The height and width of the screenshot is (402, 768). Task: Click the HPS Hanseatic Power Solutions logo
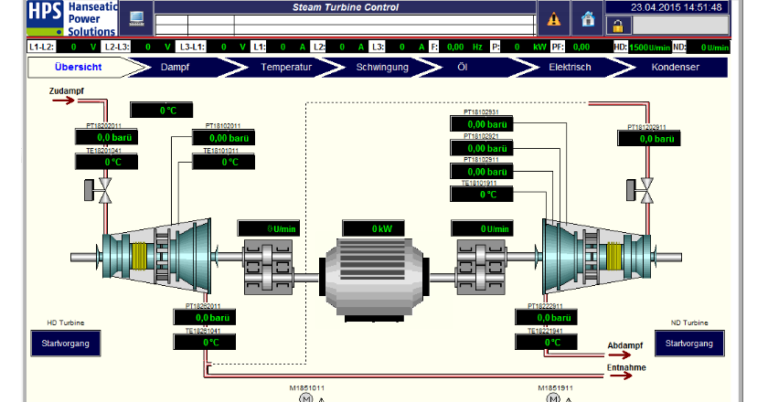(60, 19)
